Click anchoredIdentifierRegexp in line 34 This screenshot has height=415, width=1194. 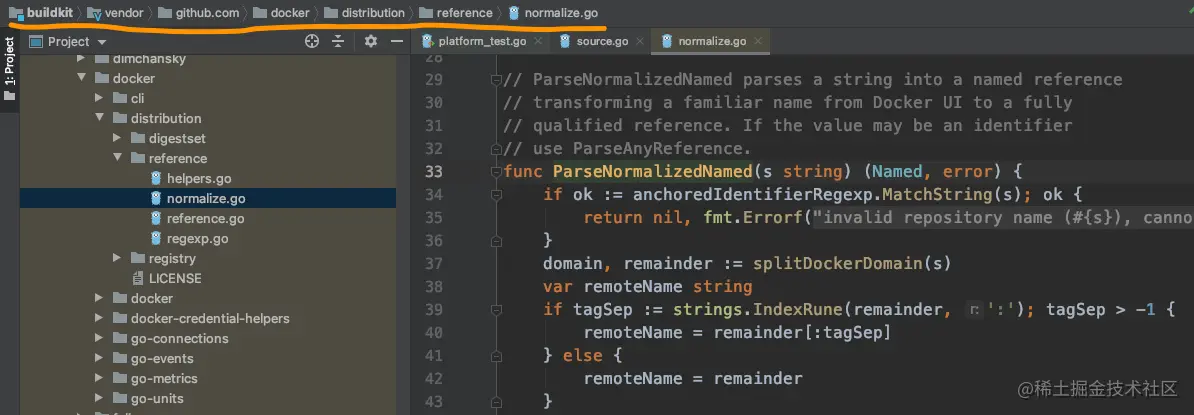click(x=754, y=194)
